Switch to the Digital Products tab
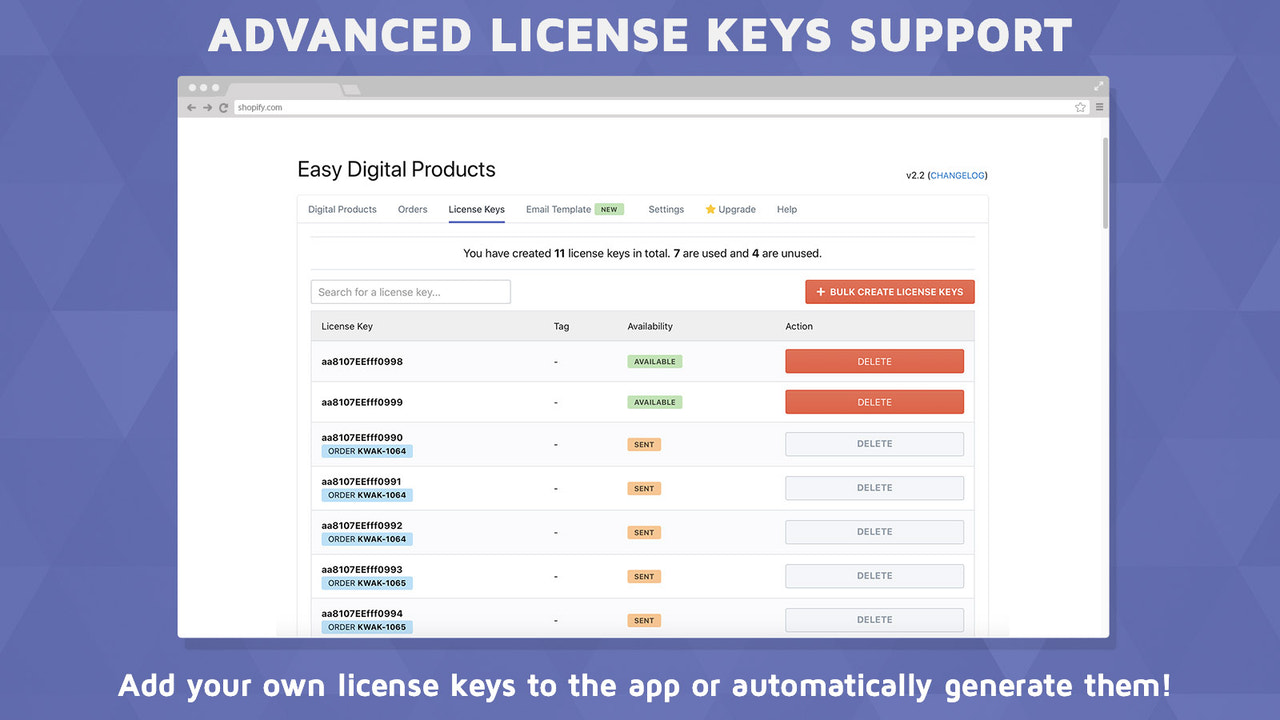 point(341,209)
